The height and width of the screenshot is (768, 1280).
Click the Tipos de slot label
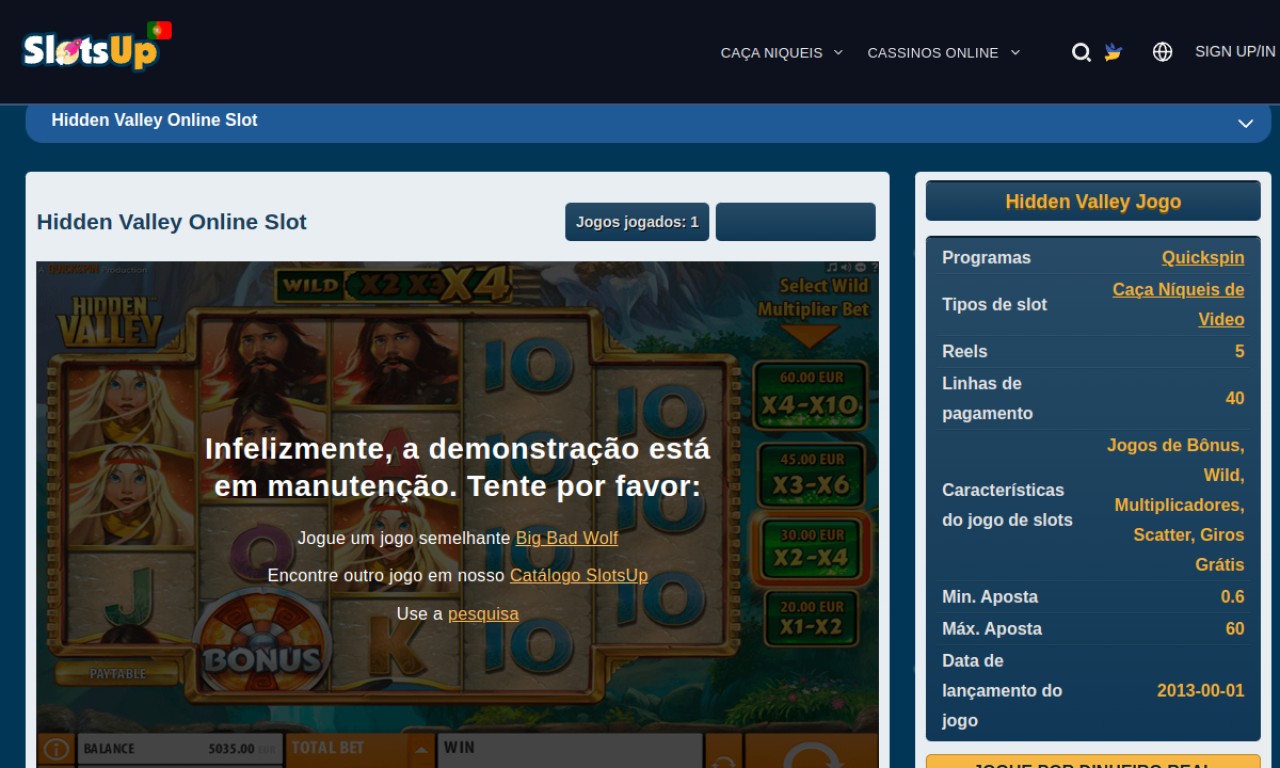(994, 305)
